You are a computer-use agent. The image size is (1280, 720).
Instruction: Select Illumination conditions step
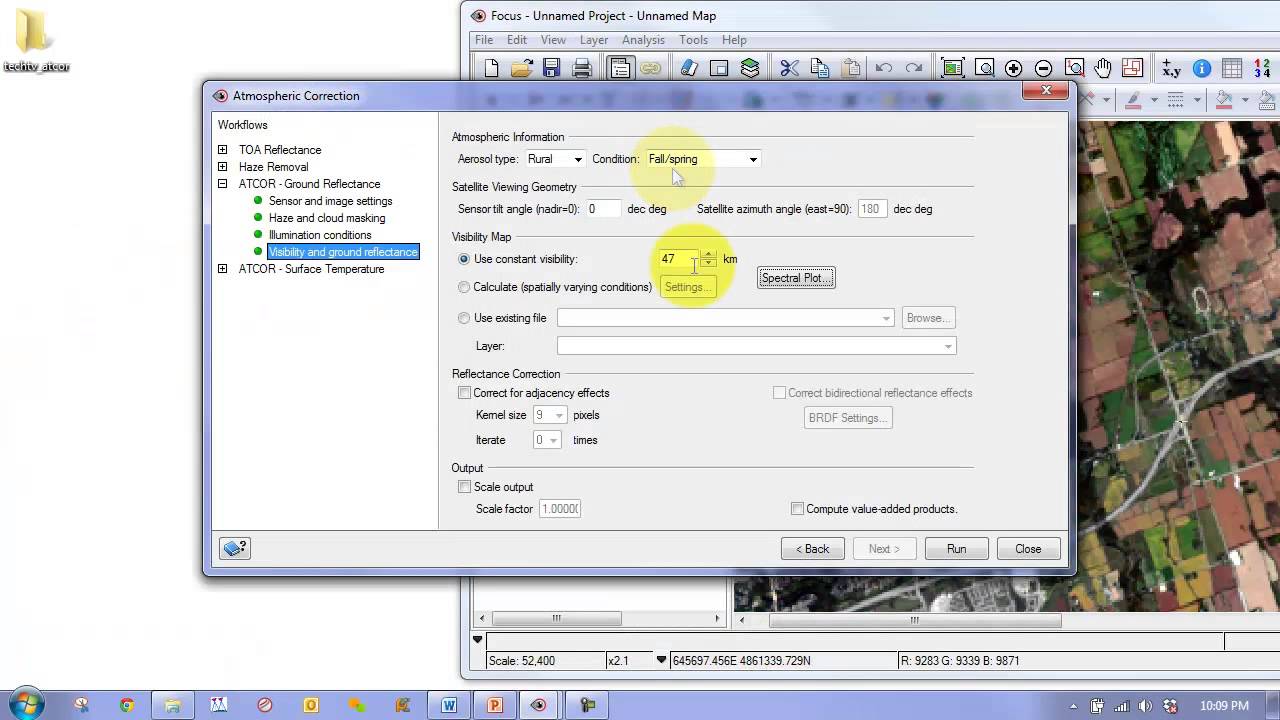[320, 235]
